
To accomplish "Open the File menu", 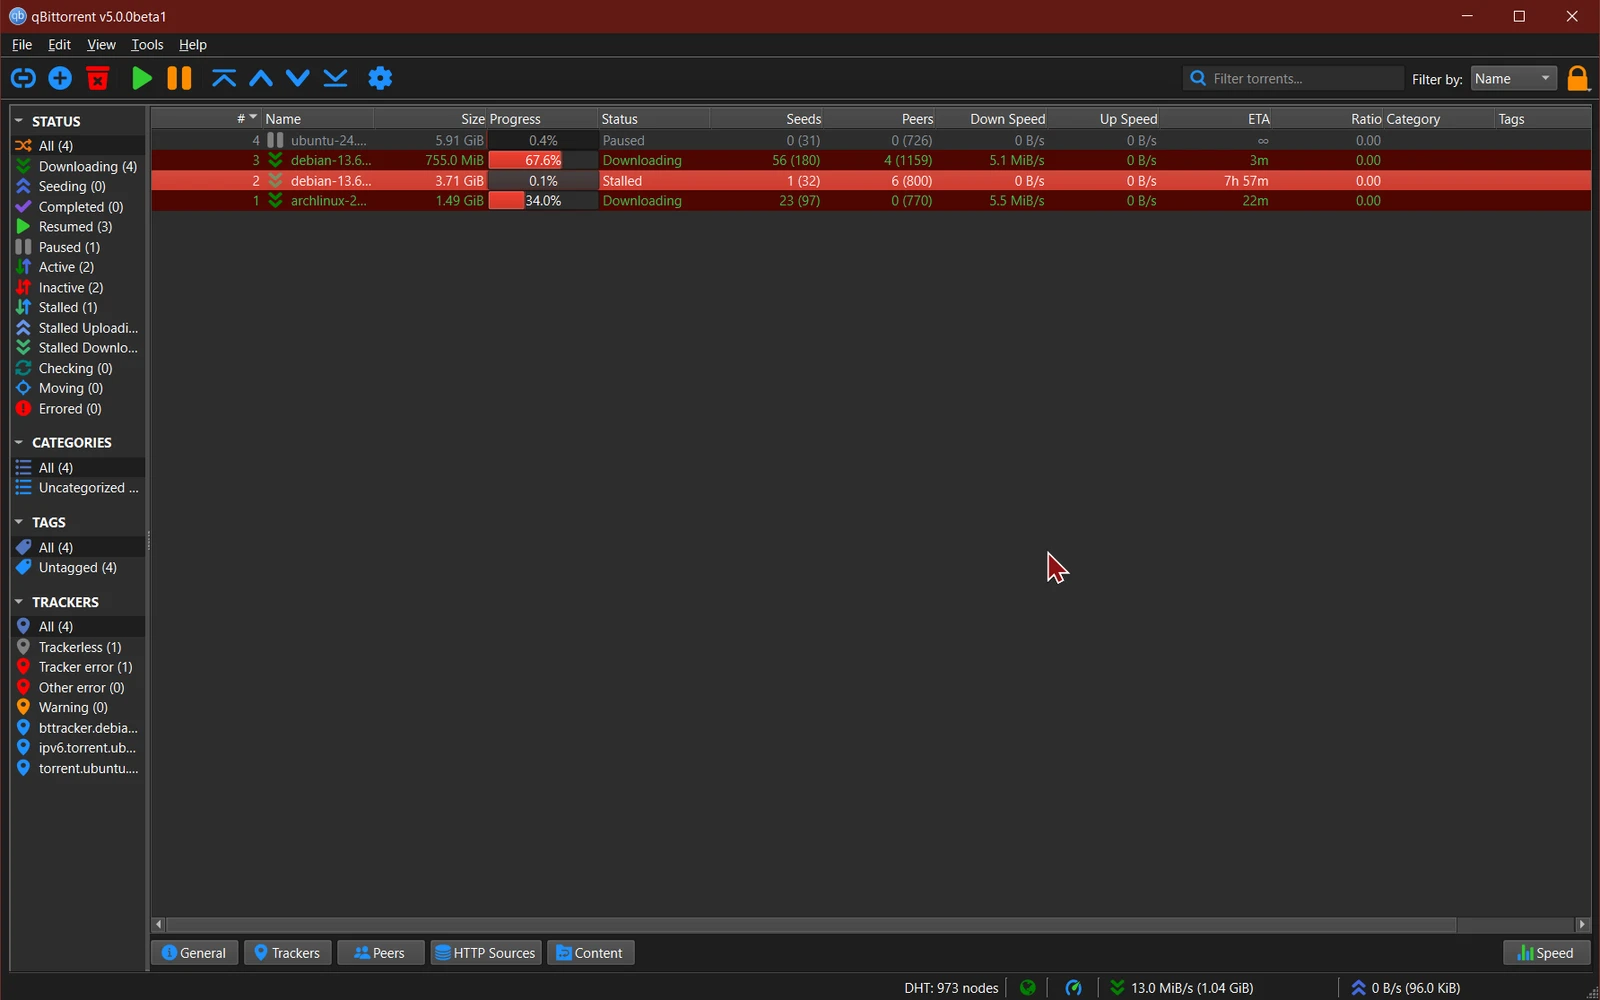I will [x=22, y=45].
